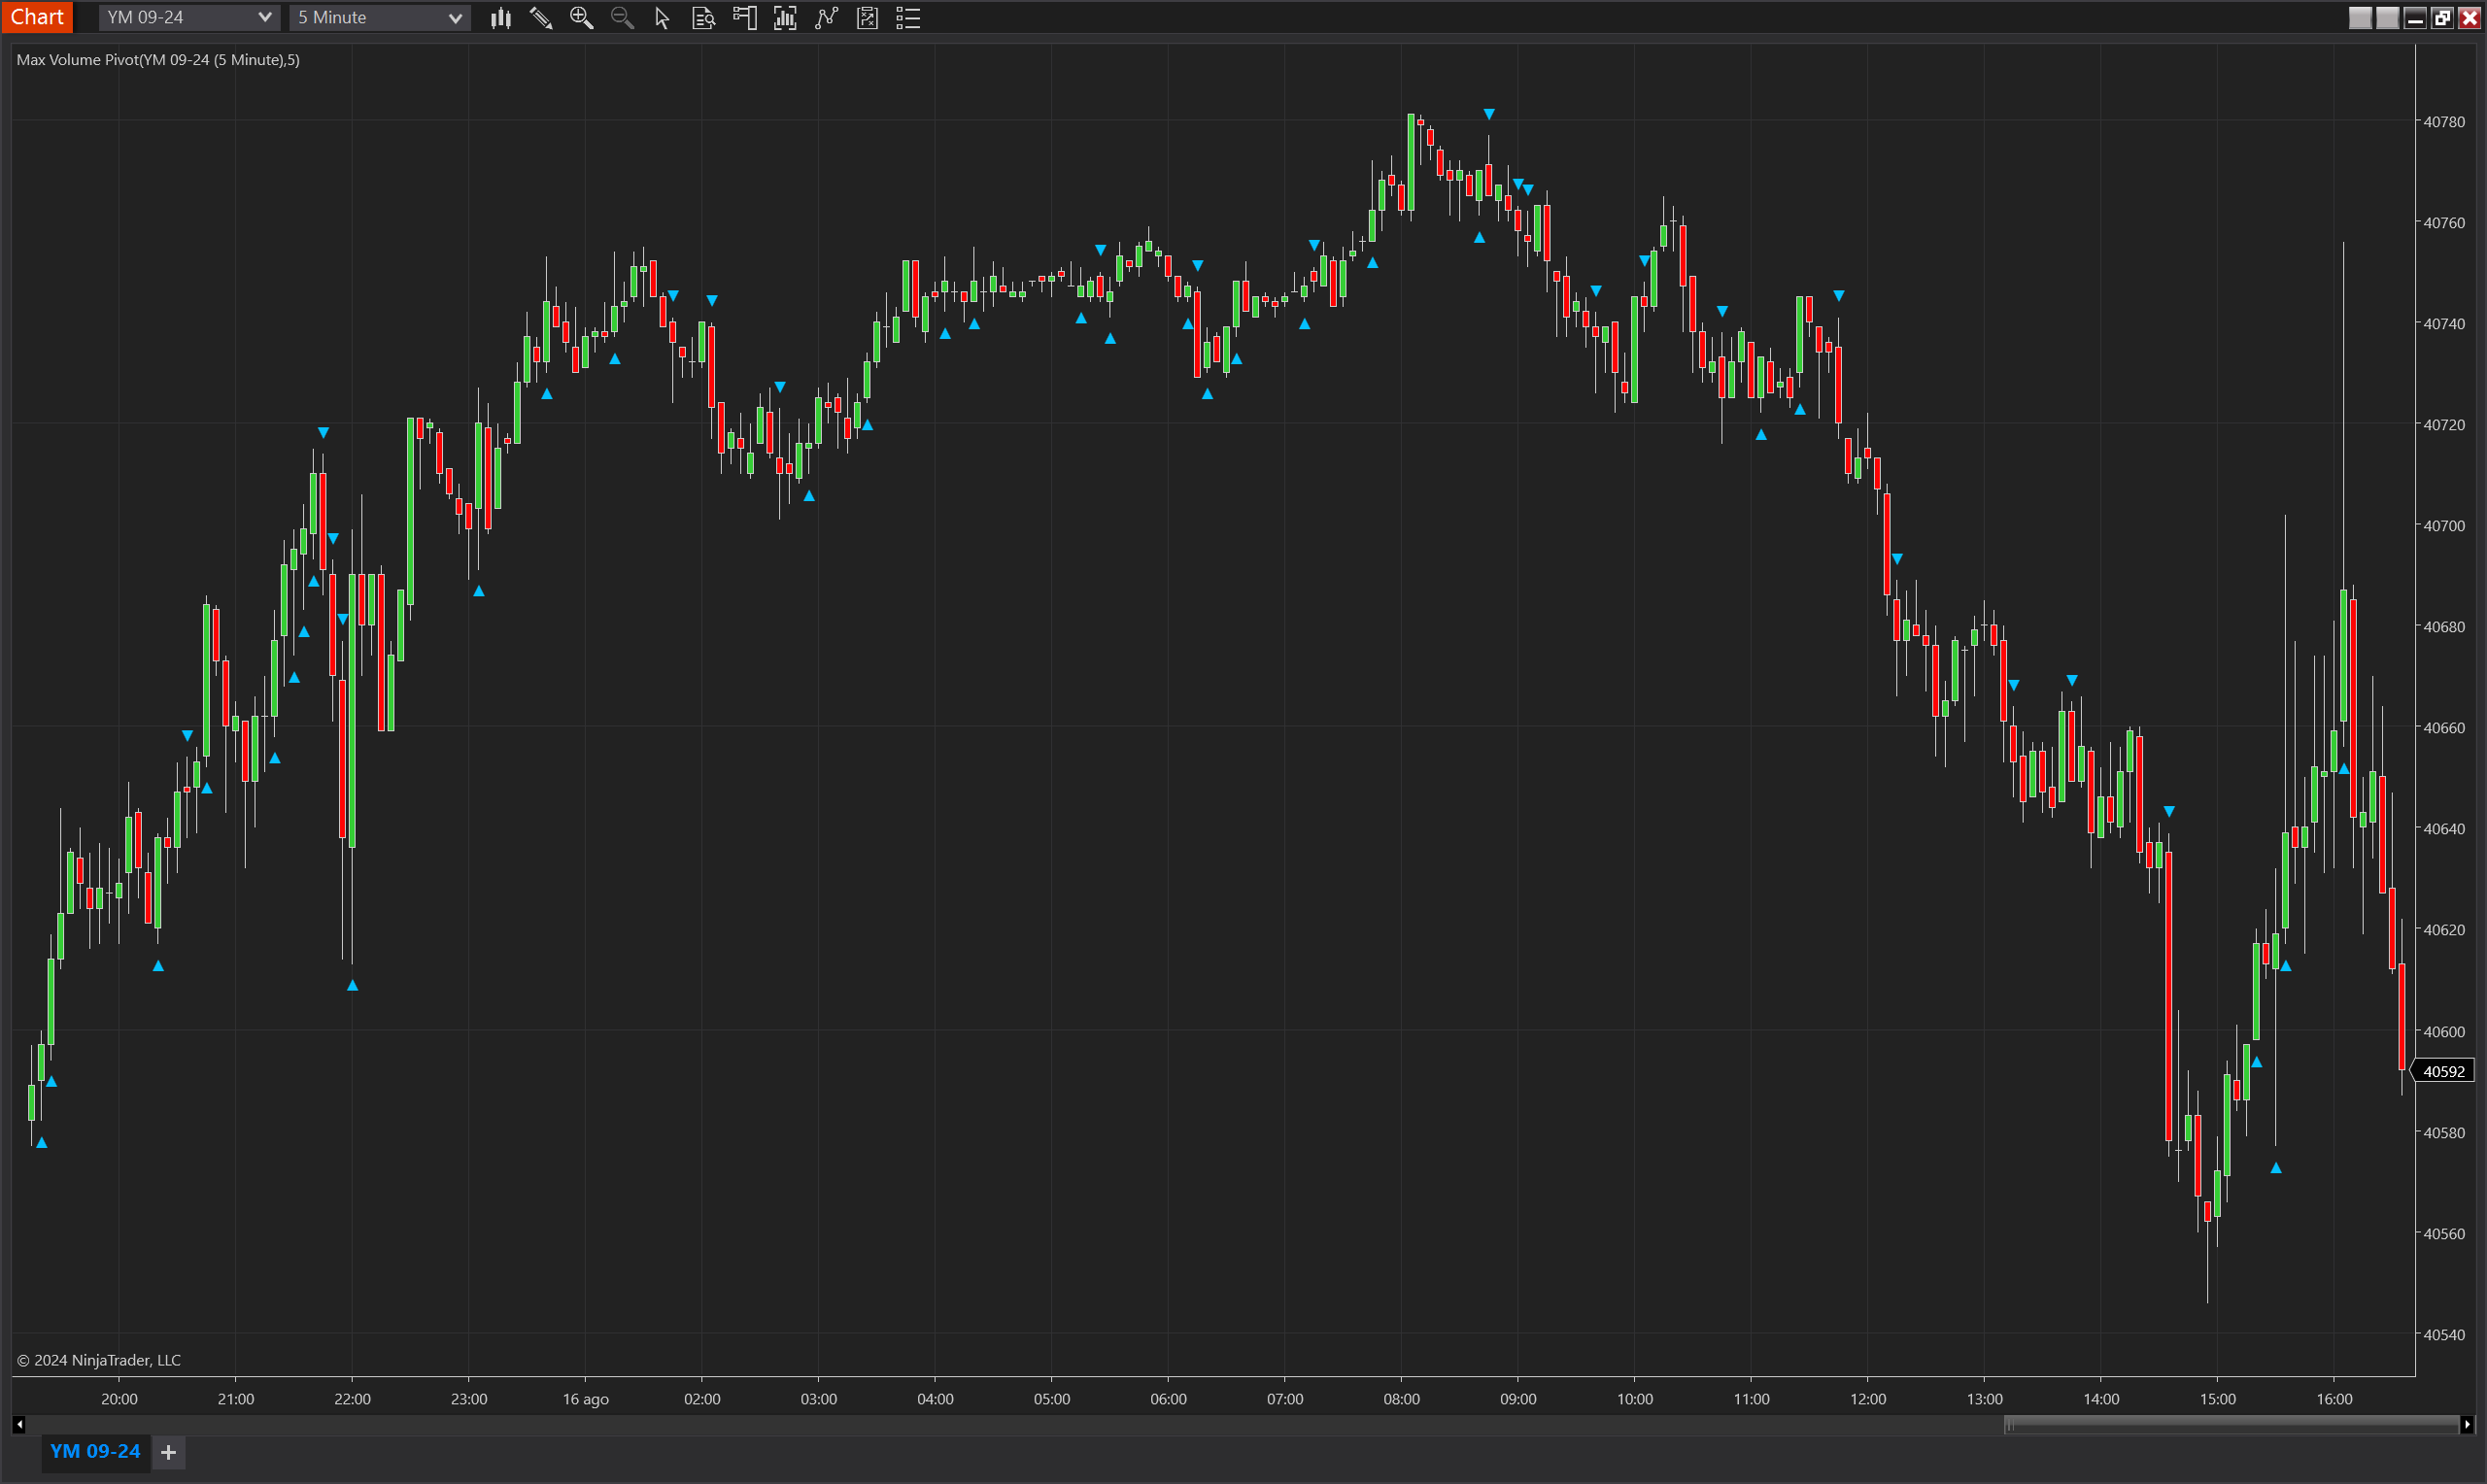
Task: Click the 15:00 time axis label
Action: (2217, 1399)
